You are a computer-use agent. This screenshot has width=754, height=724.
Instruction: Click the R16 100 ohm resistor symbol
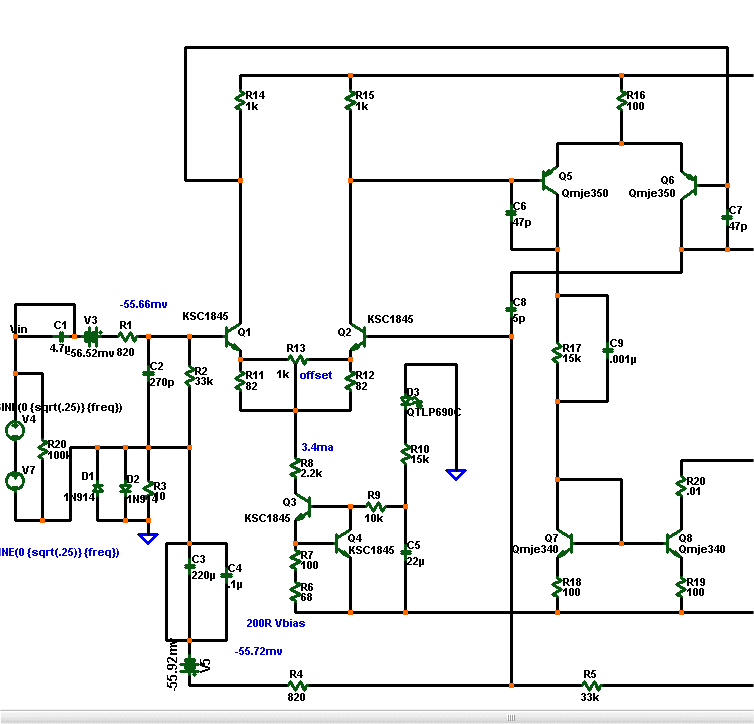pos(621,100)
